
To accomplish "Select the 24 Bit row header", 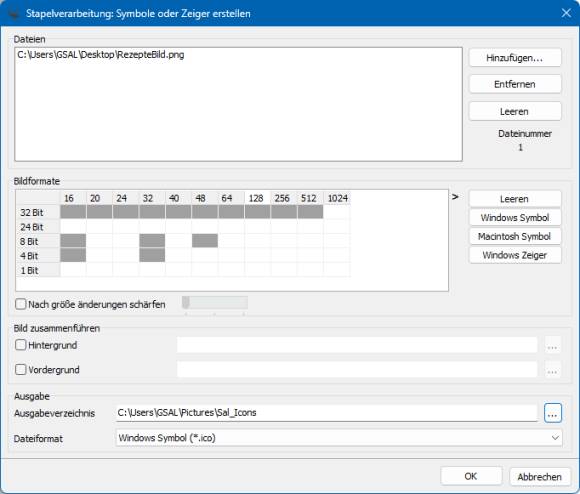I will pos(38,227).
